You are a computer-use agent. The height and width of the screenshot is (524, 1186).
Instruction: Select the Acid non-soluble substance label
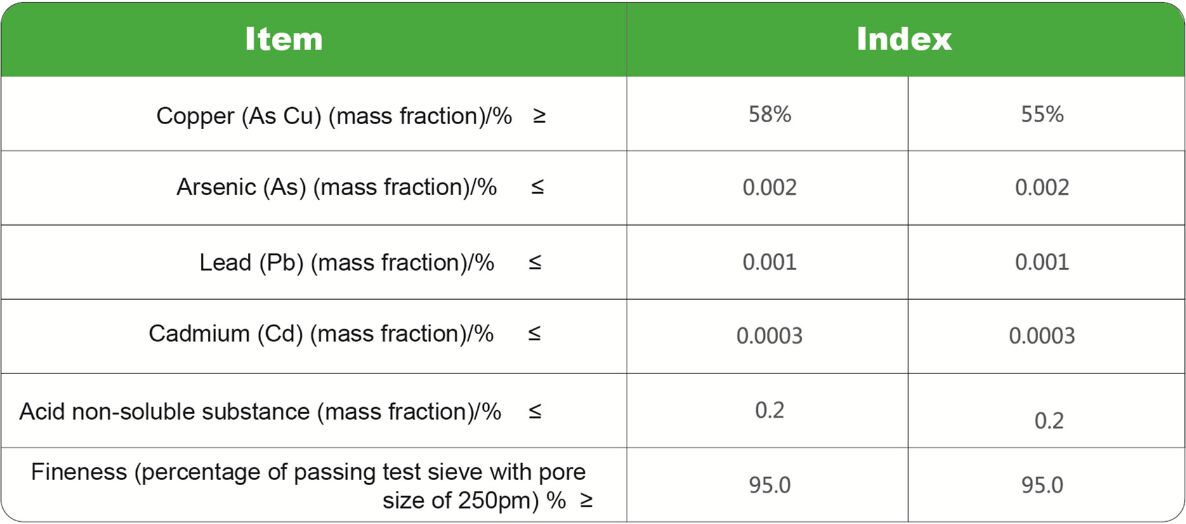coord(260,411)
